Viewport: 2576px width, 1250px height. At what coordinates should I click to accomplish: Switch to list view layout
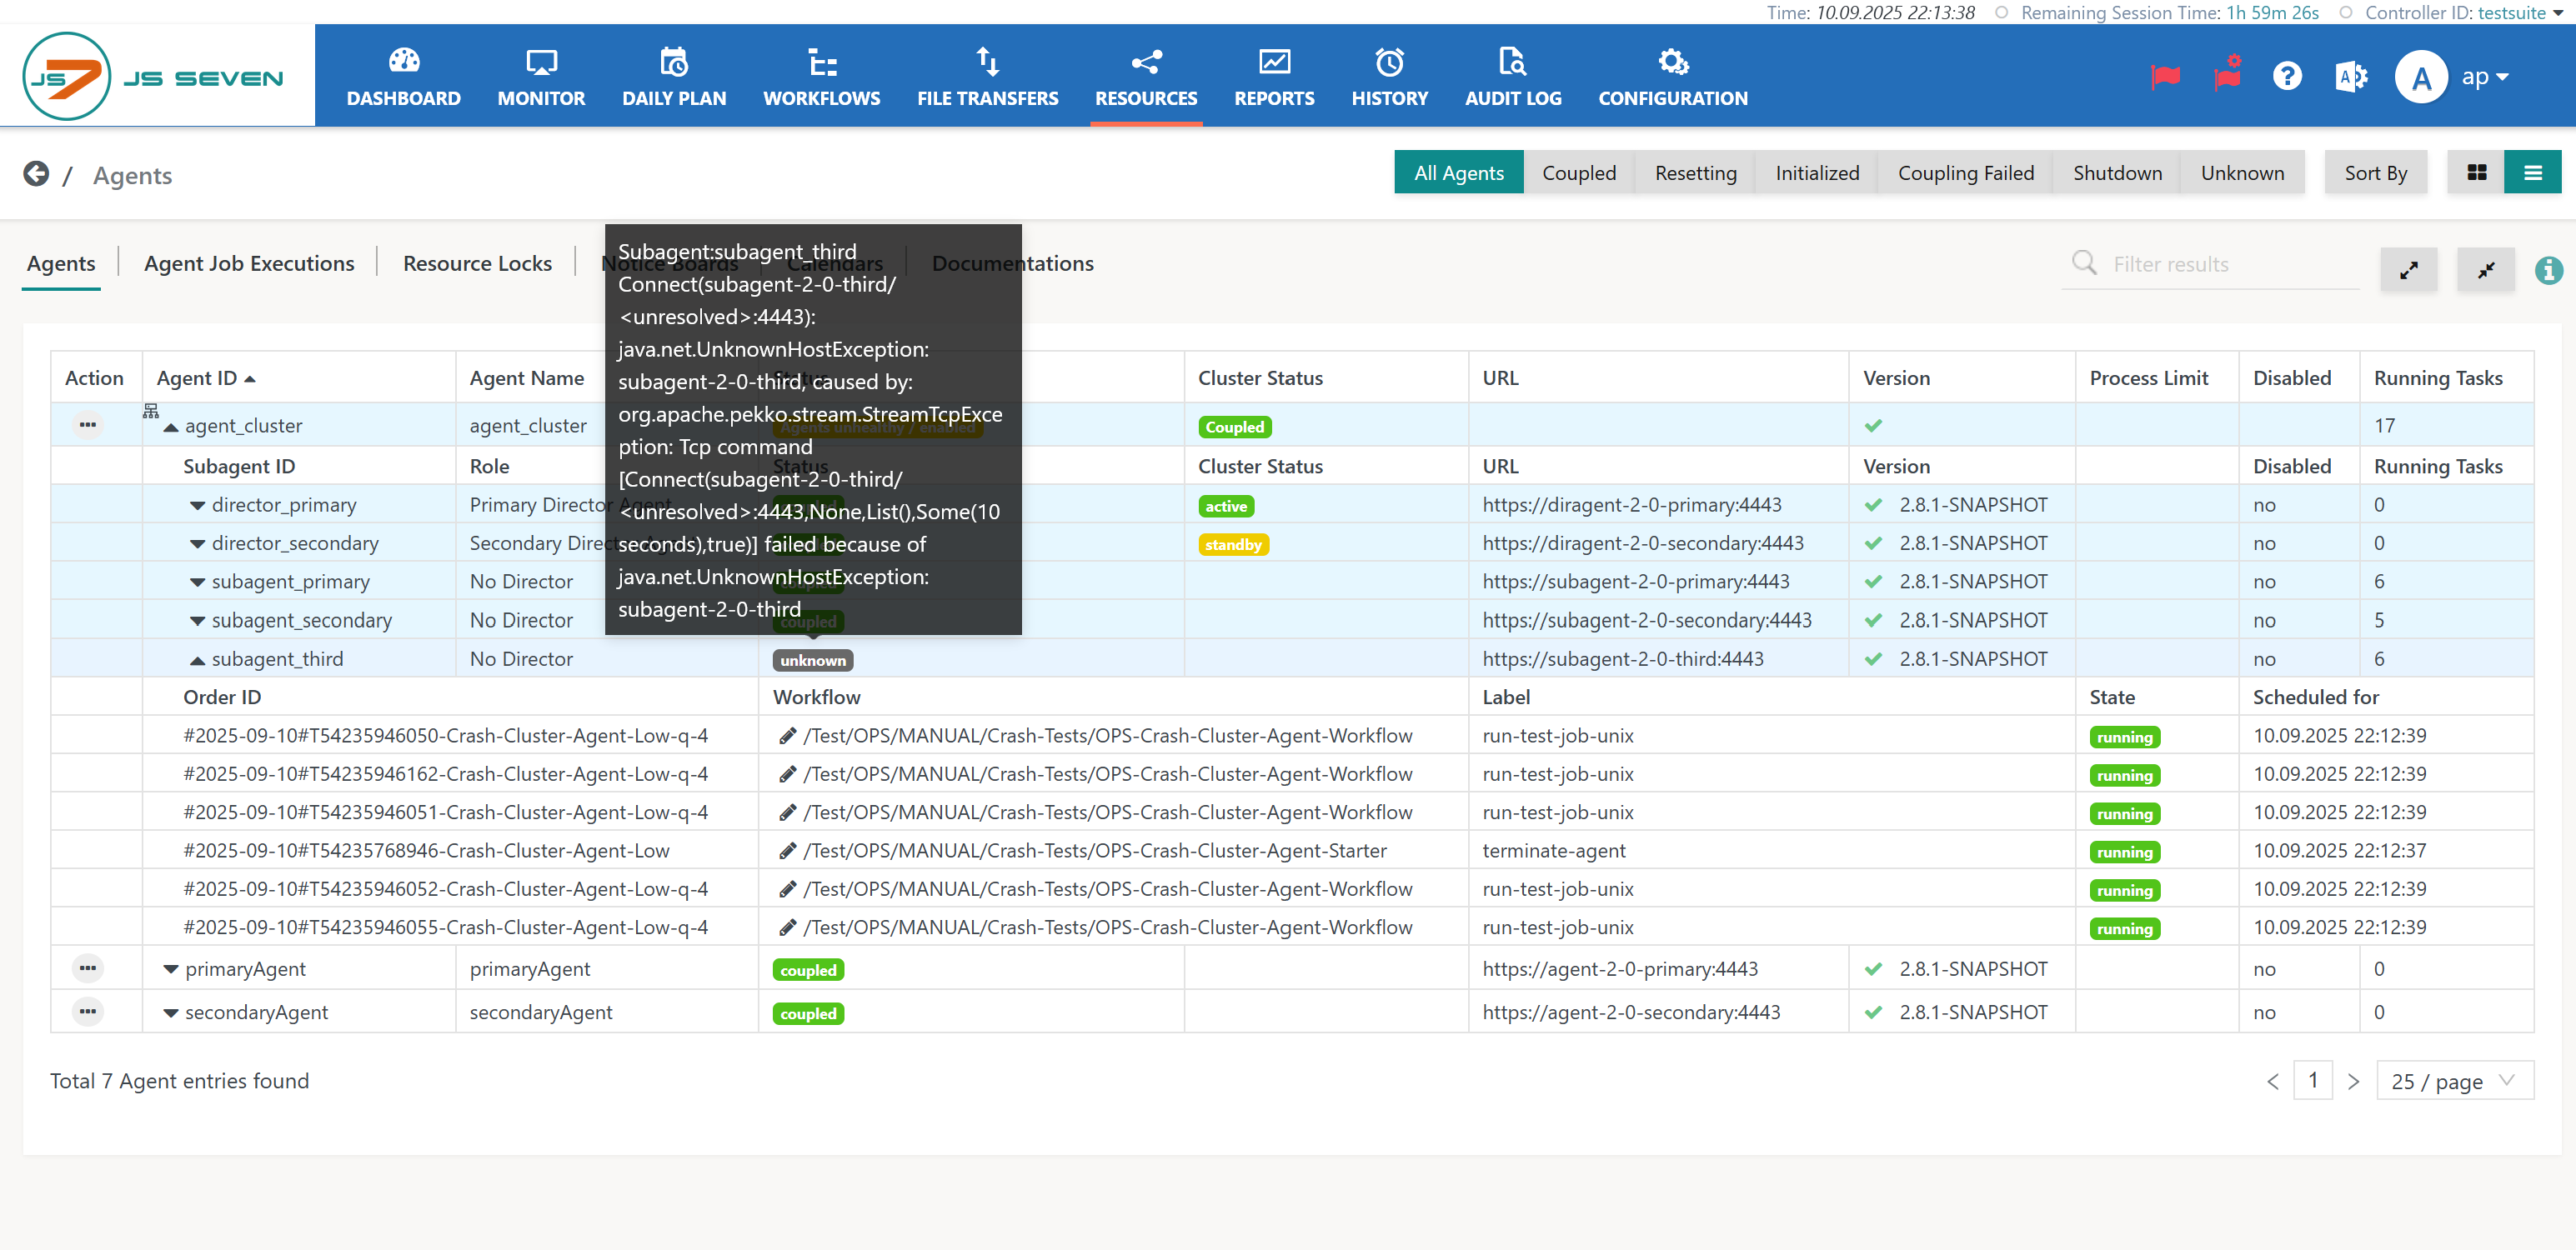click(2532, 172)
